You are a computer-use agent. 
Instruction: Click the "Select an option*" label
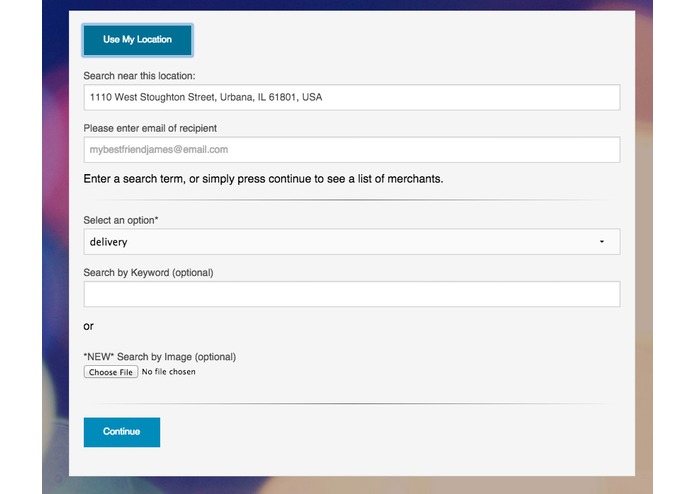point(121,220)
